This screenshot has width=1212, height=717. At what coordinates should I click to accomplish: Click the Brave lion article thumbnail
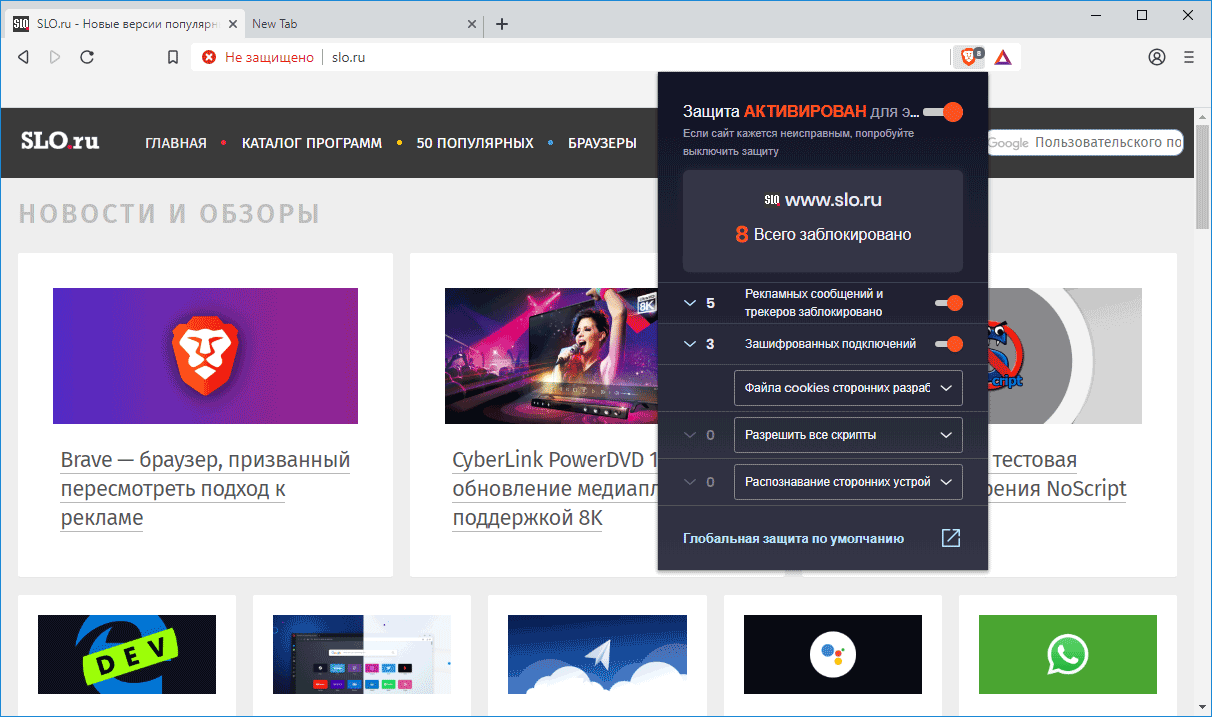[x=205, y=356]
